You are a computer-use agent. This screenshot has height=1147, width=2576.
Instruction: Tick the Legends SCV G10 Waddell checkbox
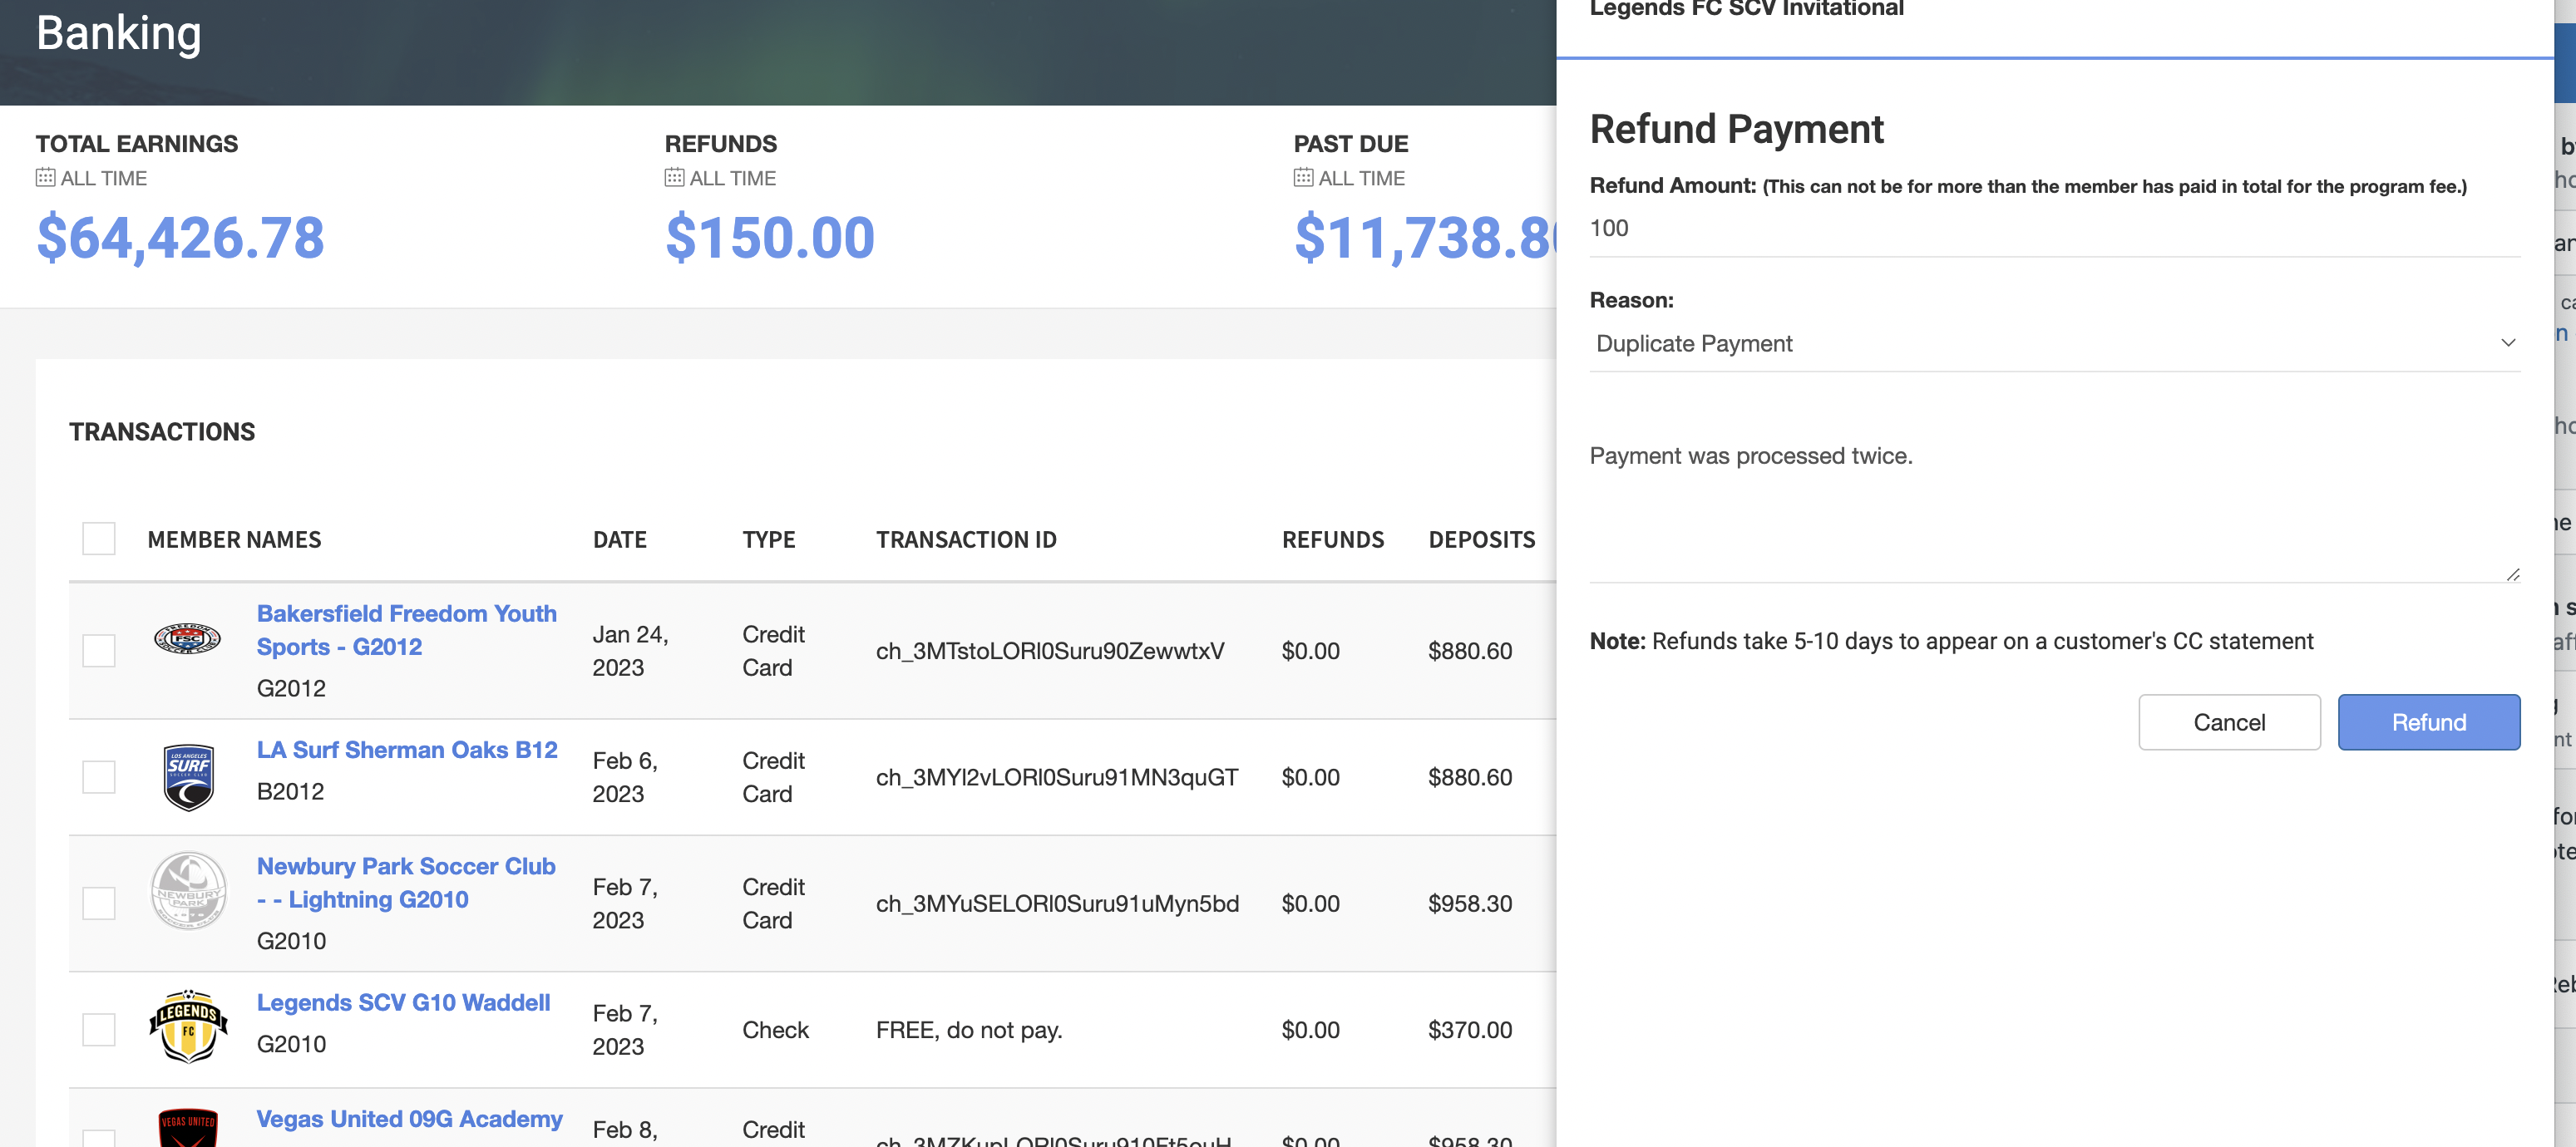[x=99, y=1029]
